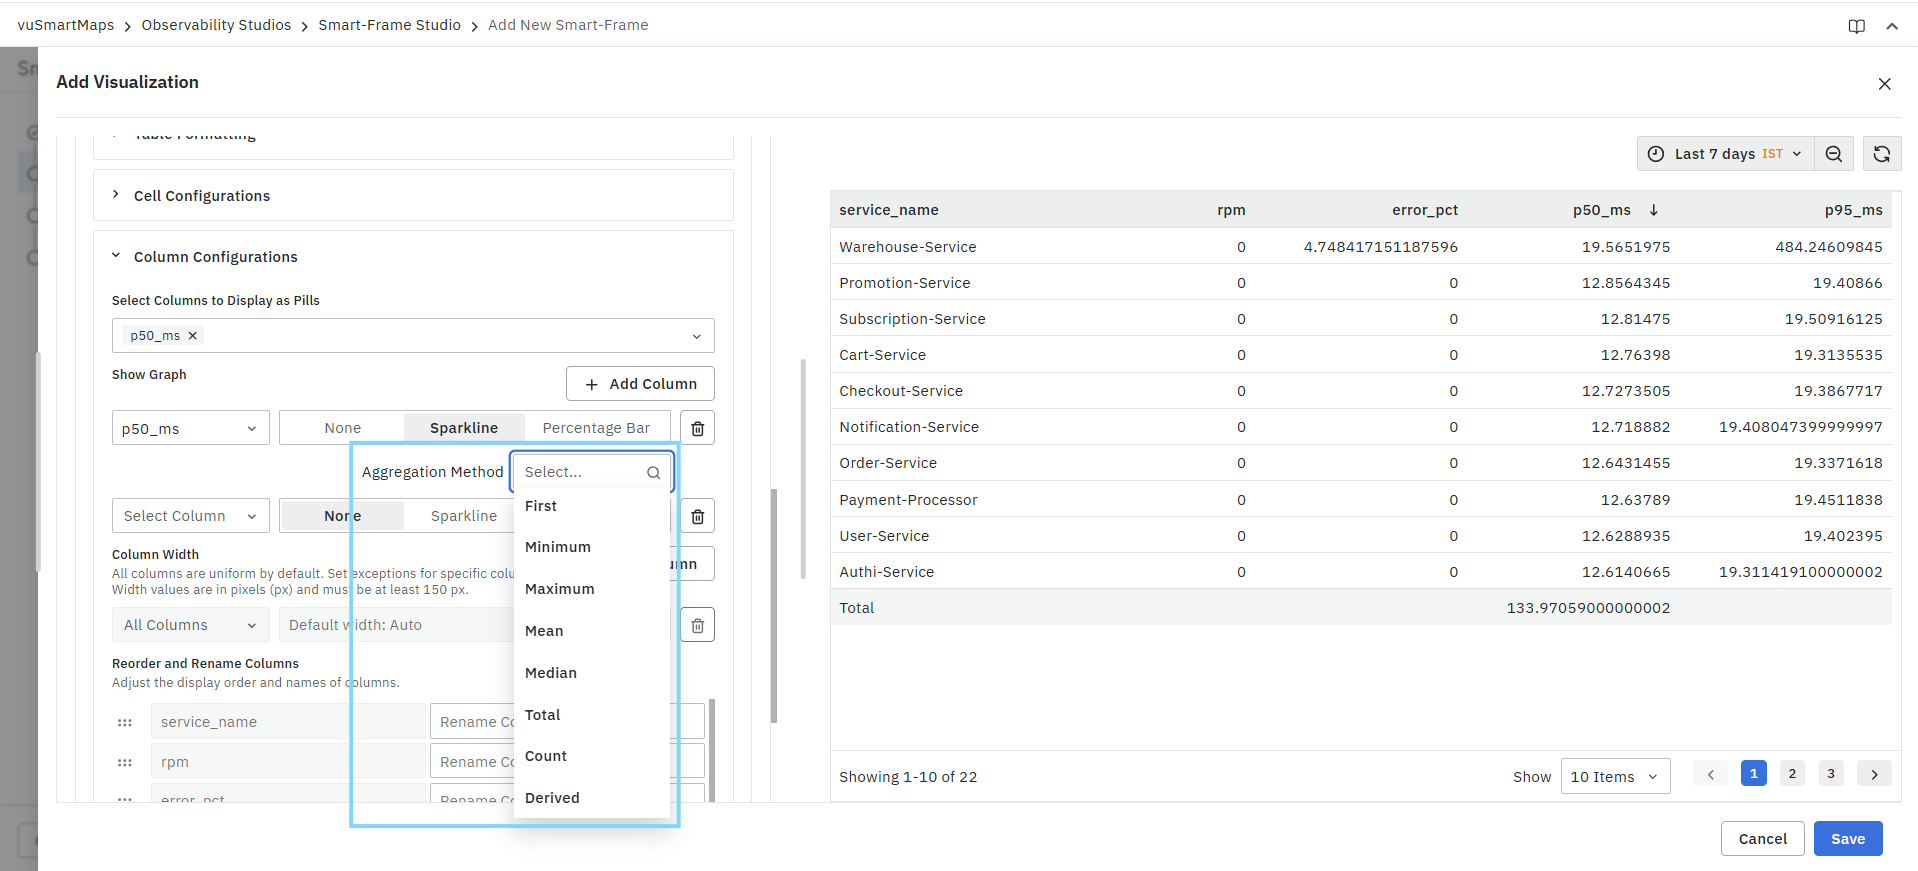Image resolution: width=1918 pixels, height=871 pixels.
Task: Click the Cancel button
Action: (1762, 839)
